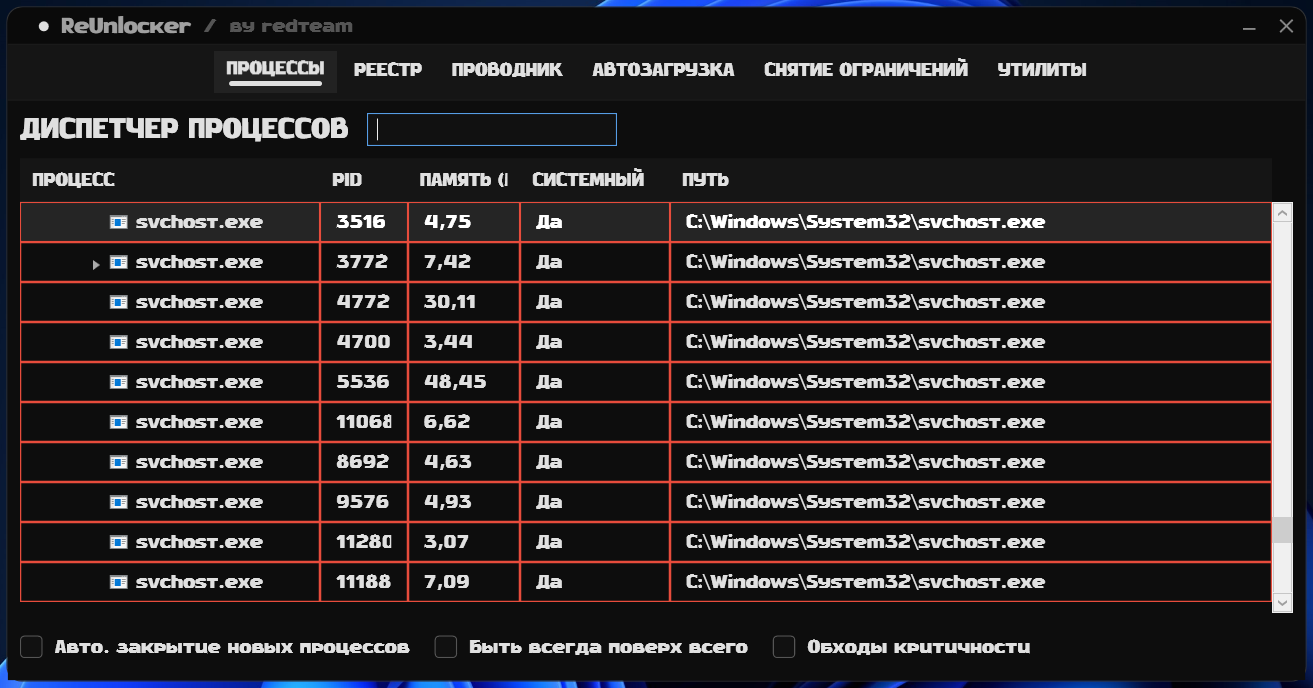Screen dimensions: 1313x688
Task: Click memory value 6,62
Action: [447, 422]
